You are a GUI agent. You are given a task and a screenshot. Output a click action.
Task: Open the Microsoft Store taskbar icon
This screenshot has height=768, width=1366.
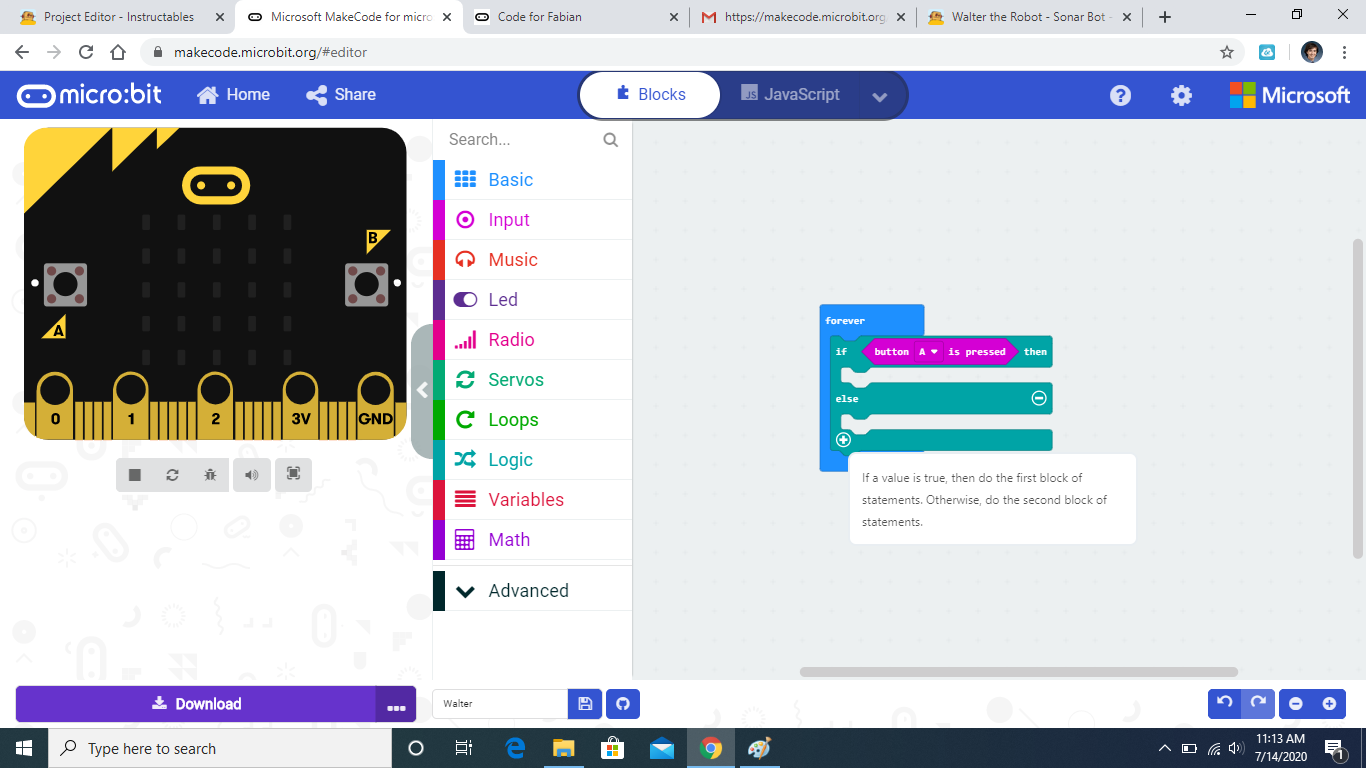tap(612, 748)
